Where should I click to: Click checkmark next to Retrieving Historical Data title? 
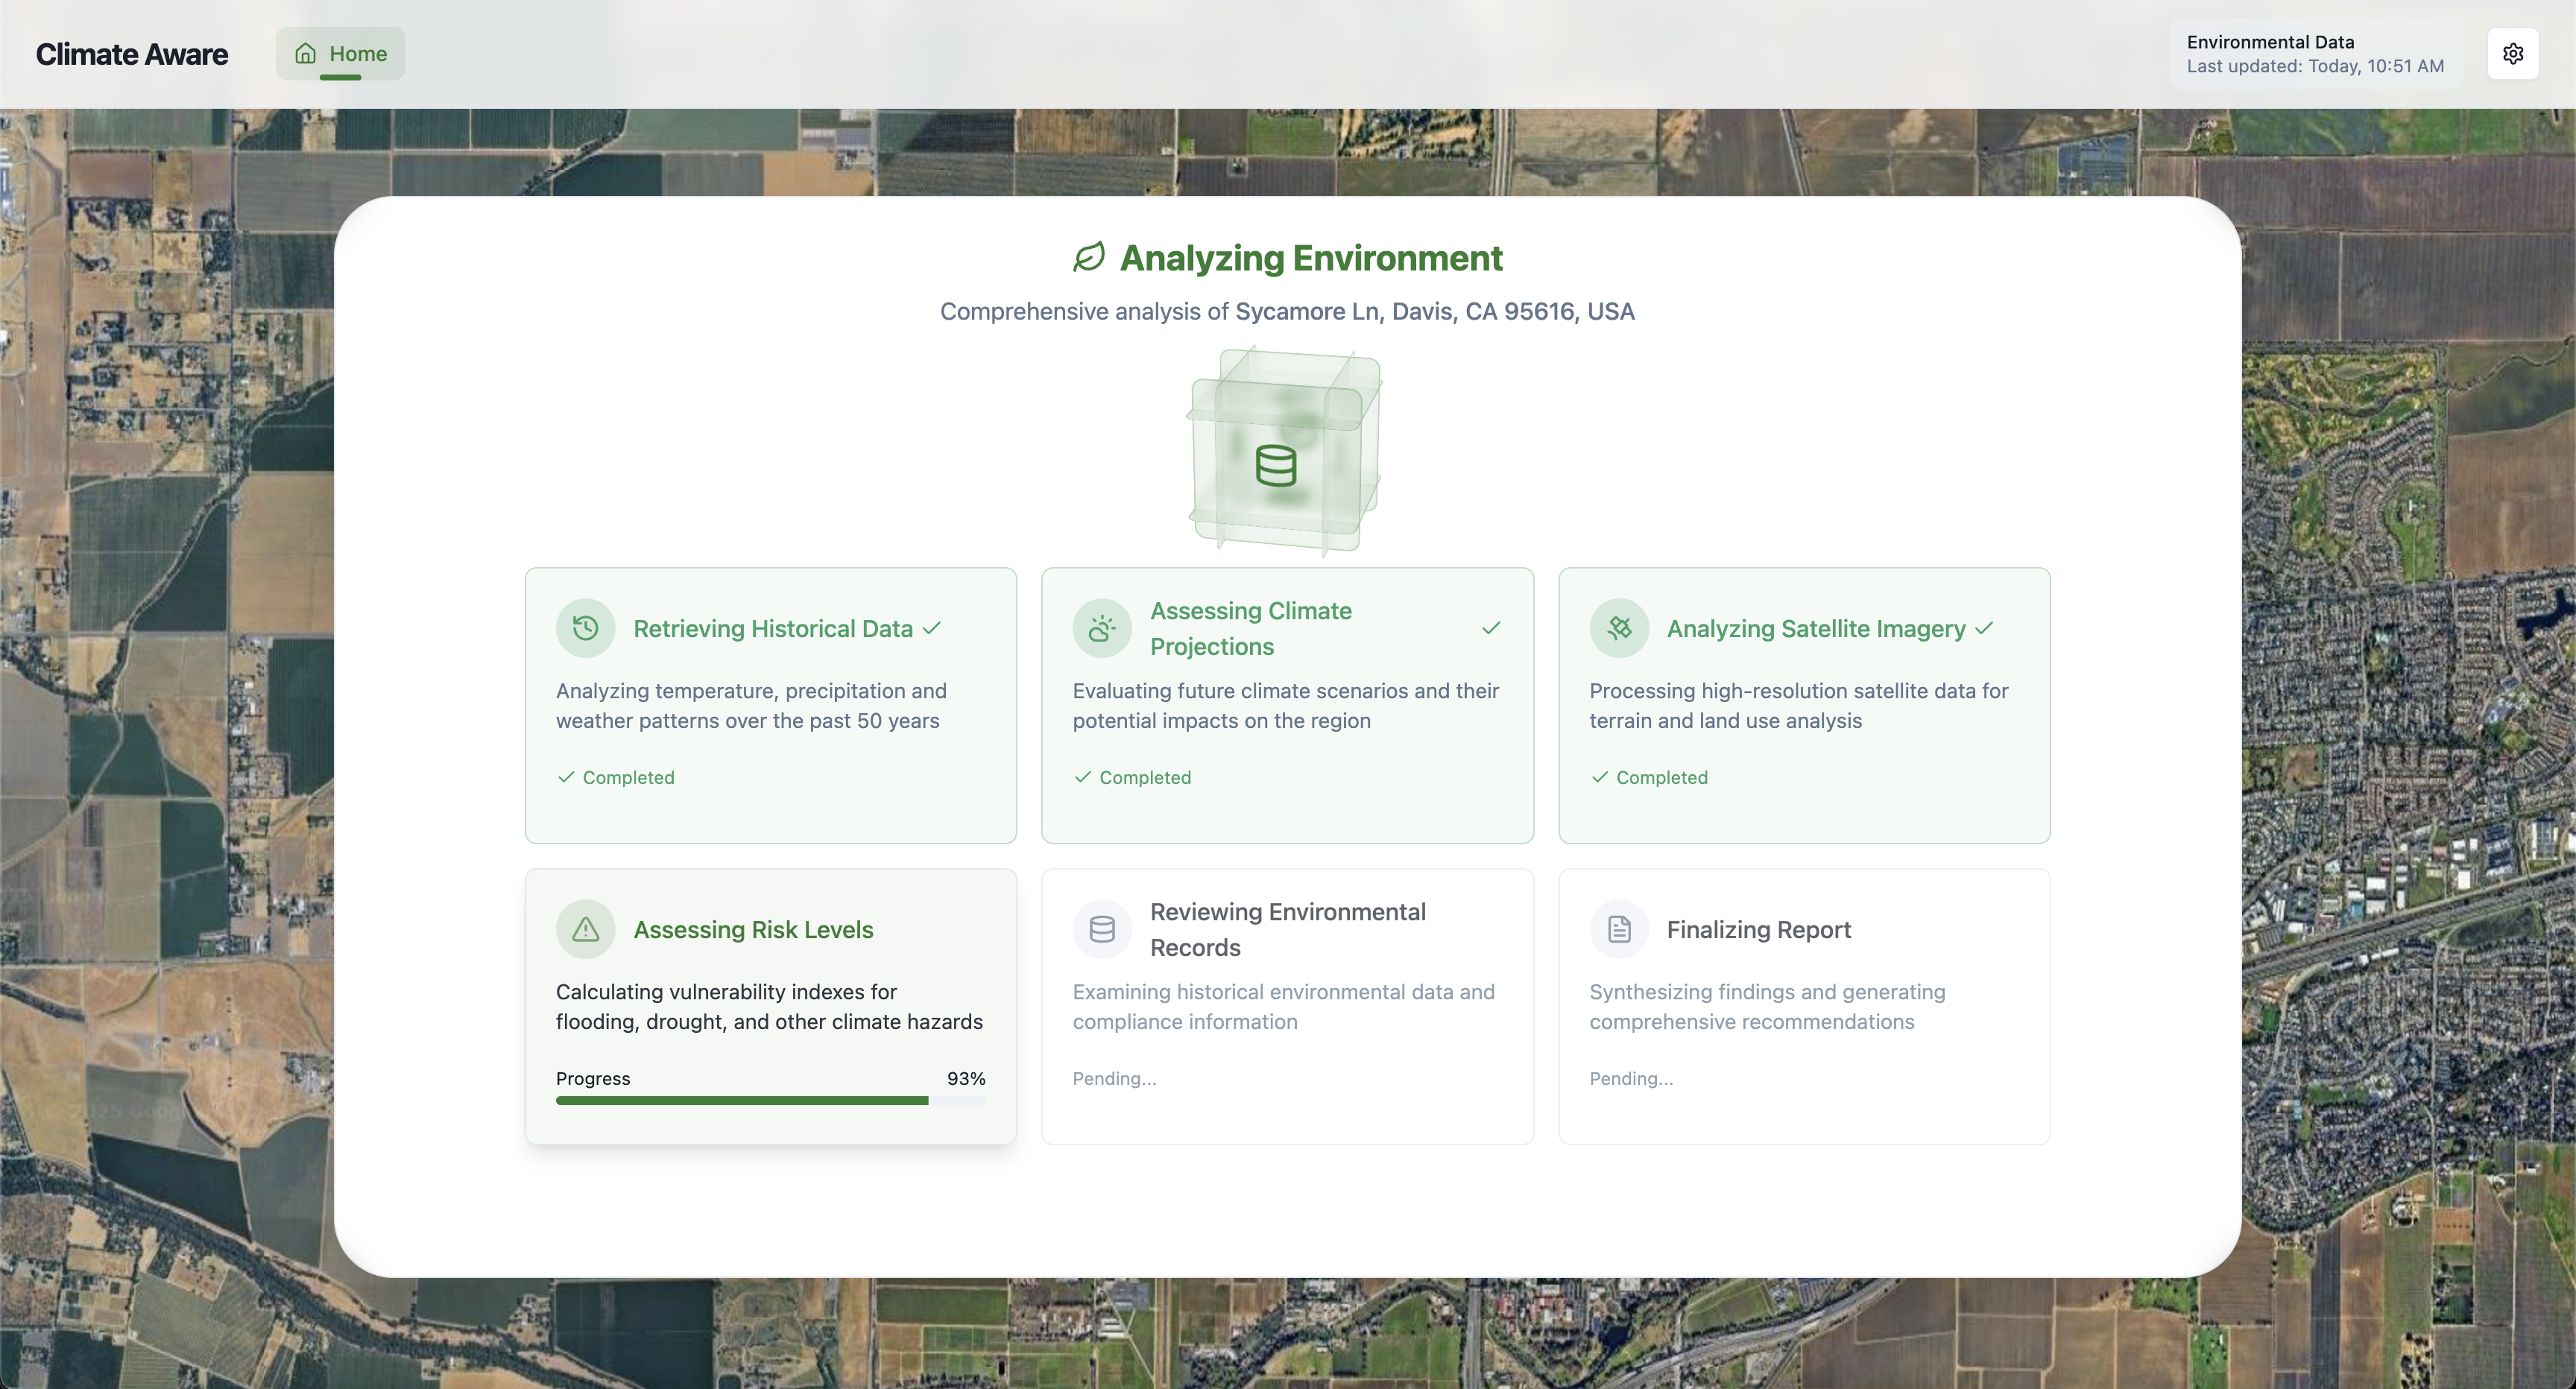931,628
